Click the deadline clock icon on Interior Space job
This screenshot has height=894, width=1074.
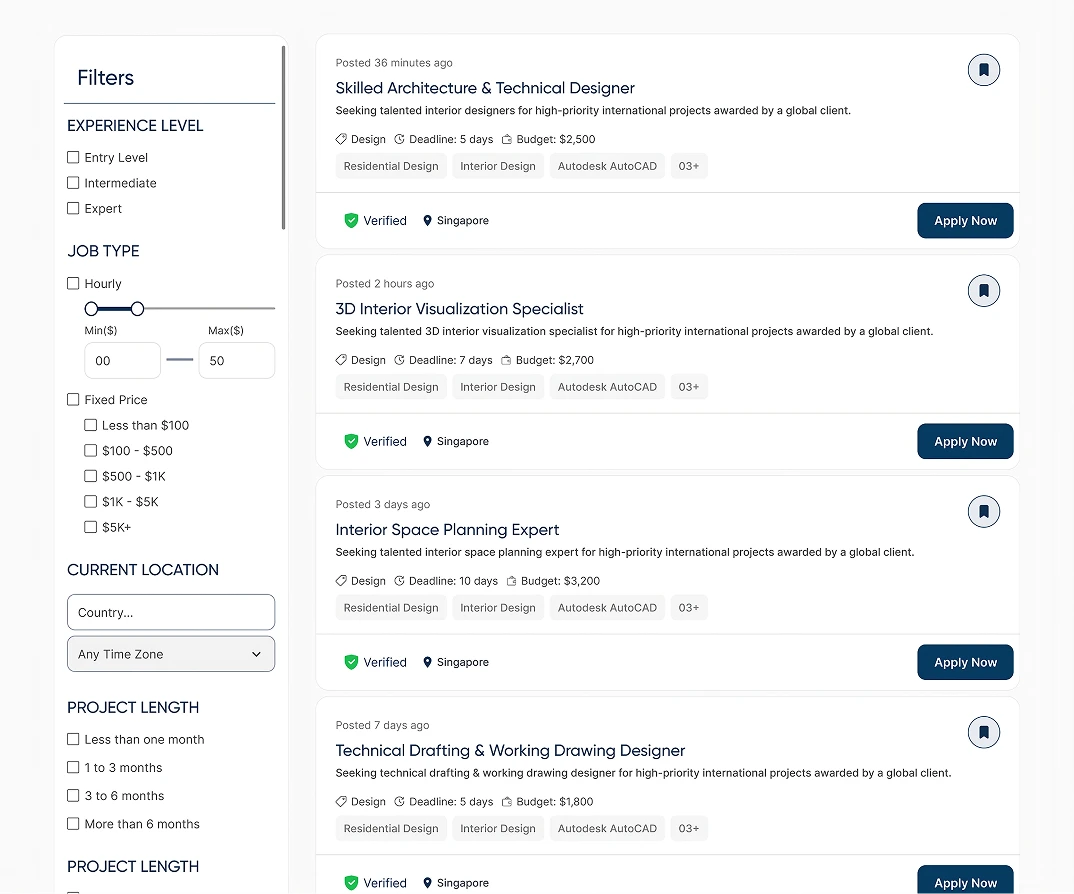pos(400,581)
